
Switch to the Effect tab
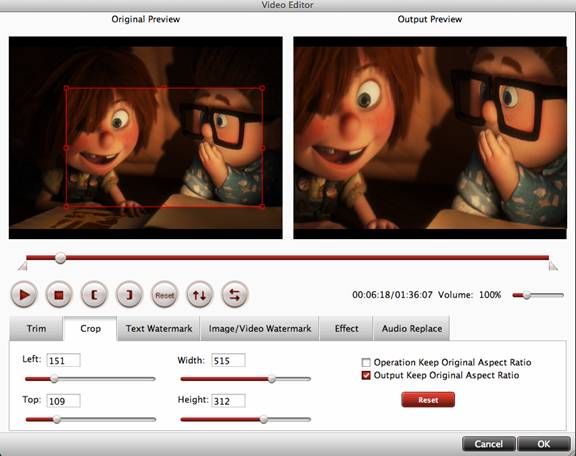[x=346, y=328]
